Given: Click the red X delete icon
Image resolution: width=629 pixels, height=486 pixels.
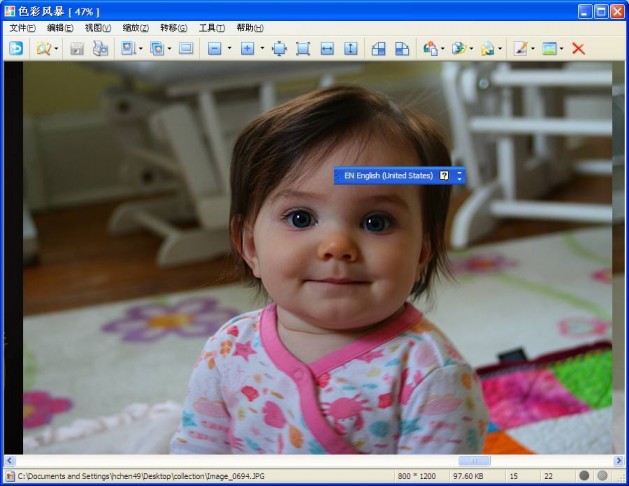Looking at the screenshot, I should 578,48.
